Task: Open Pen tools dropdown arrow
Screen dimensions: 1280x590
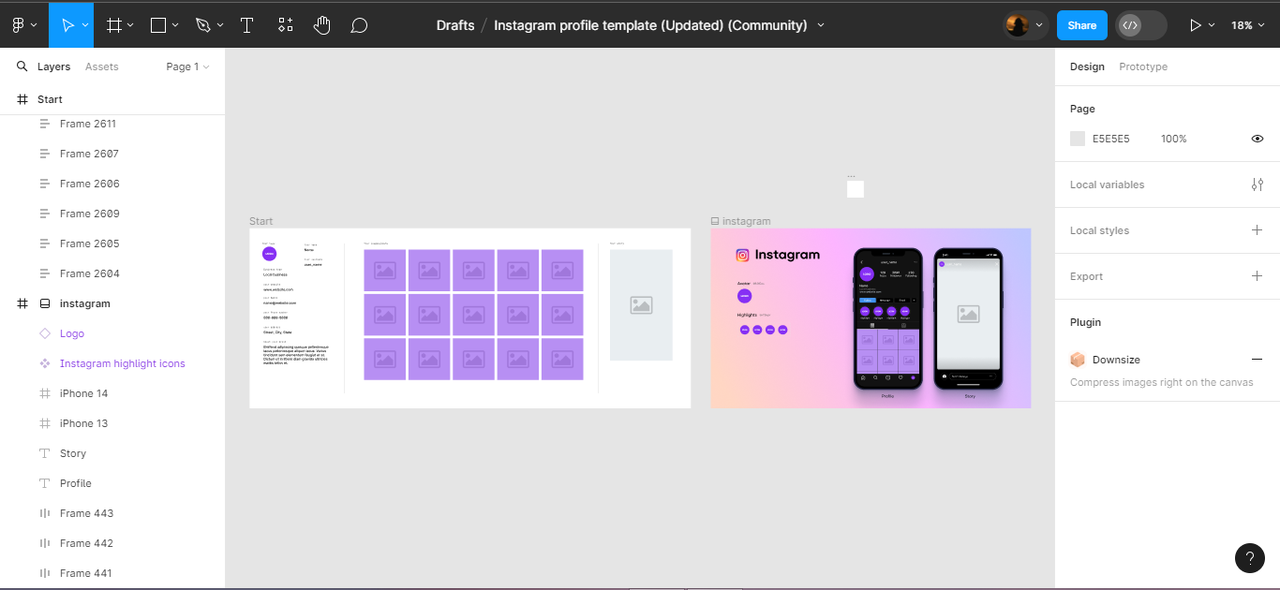Action: [220, 25]
